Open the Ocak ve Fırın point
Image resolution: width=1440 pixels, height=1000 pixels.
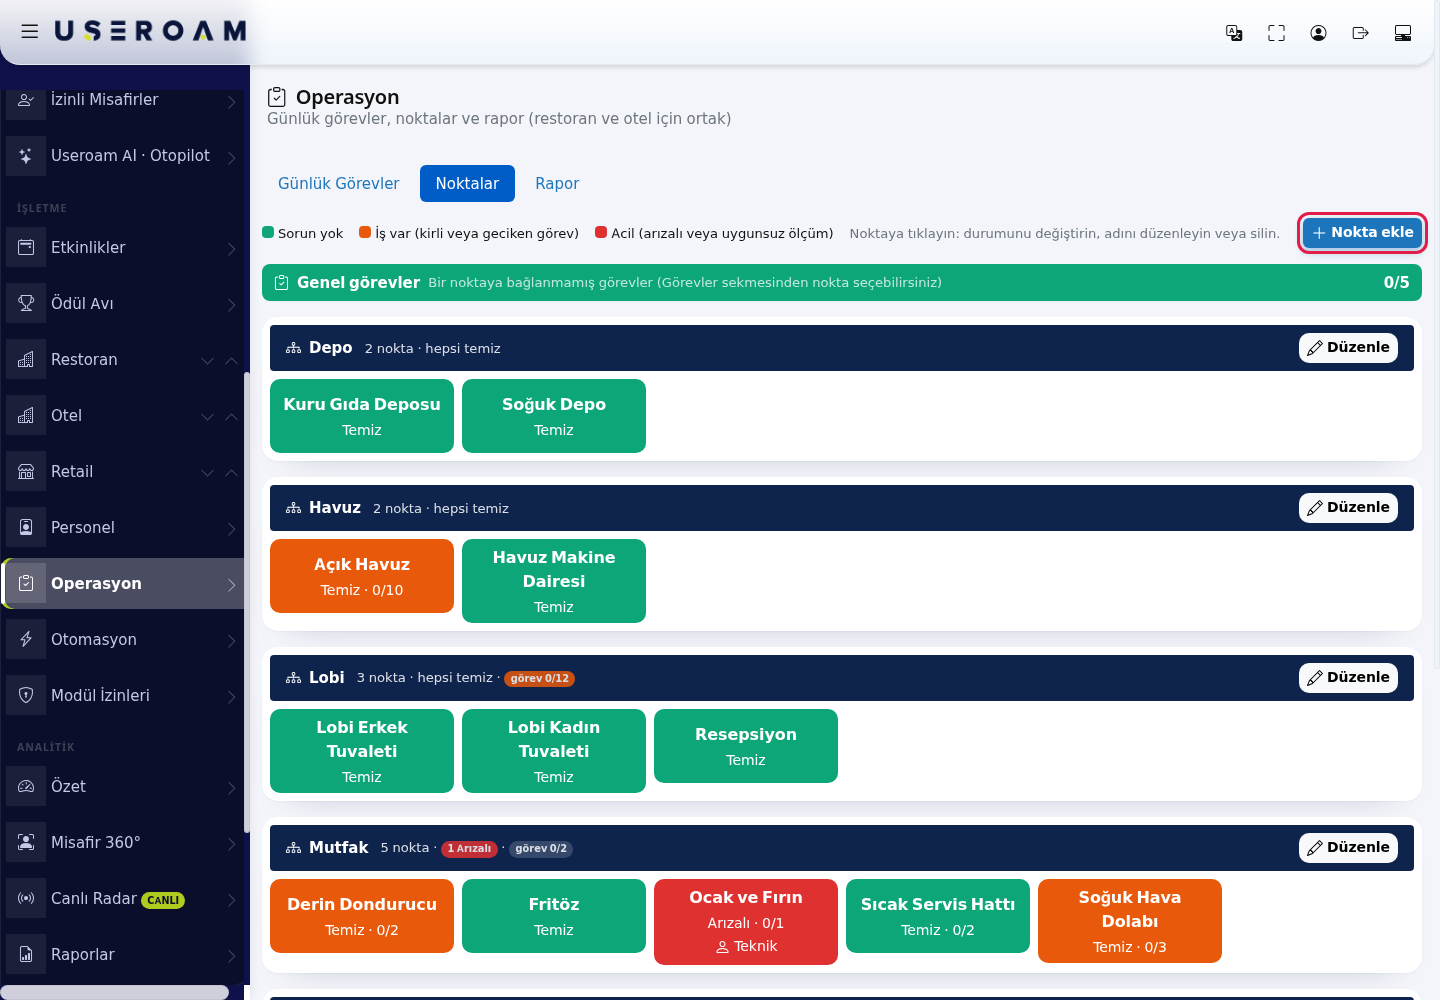tap(746, 922)
